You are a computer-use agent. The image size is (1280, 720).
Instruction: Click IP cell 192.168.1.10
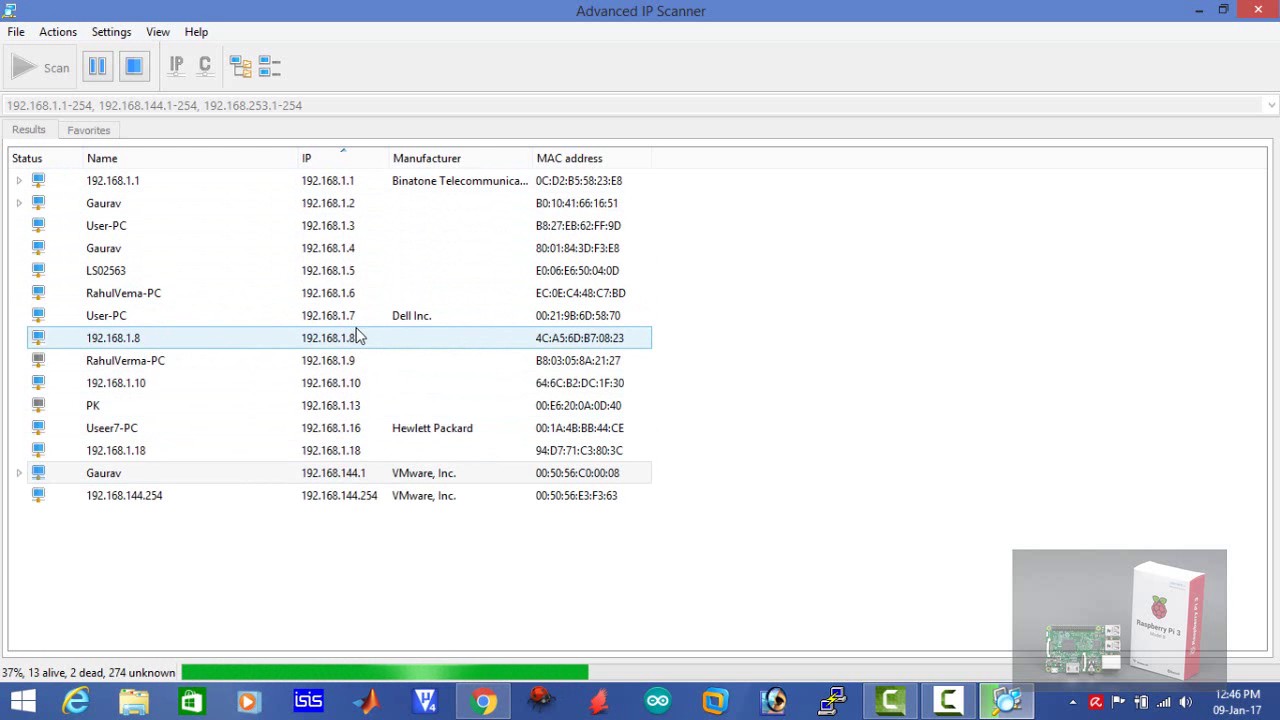coord(331,383)
